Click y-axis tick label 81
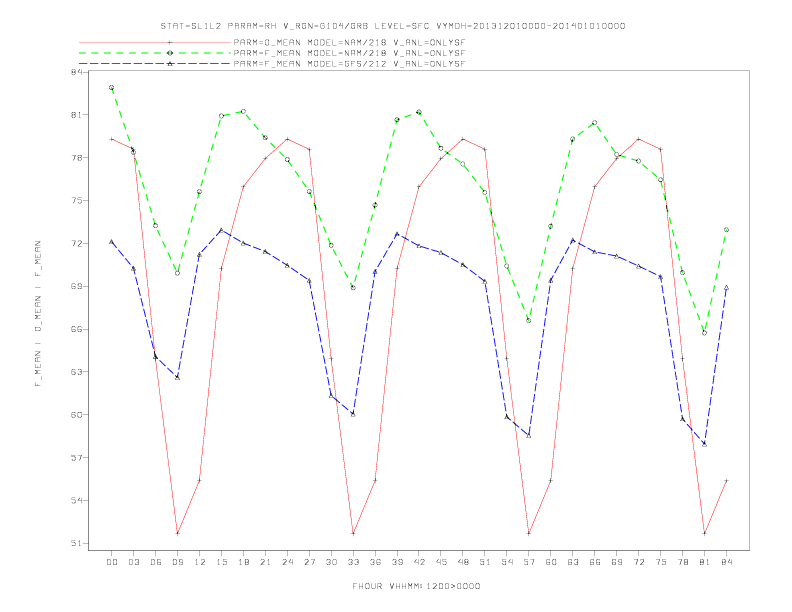The height and width of the screenshot is (612, 792). tap(77, 115)
